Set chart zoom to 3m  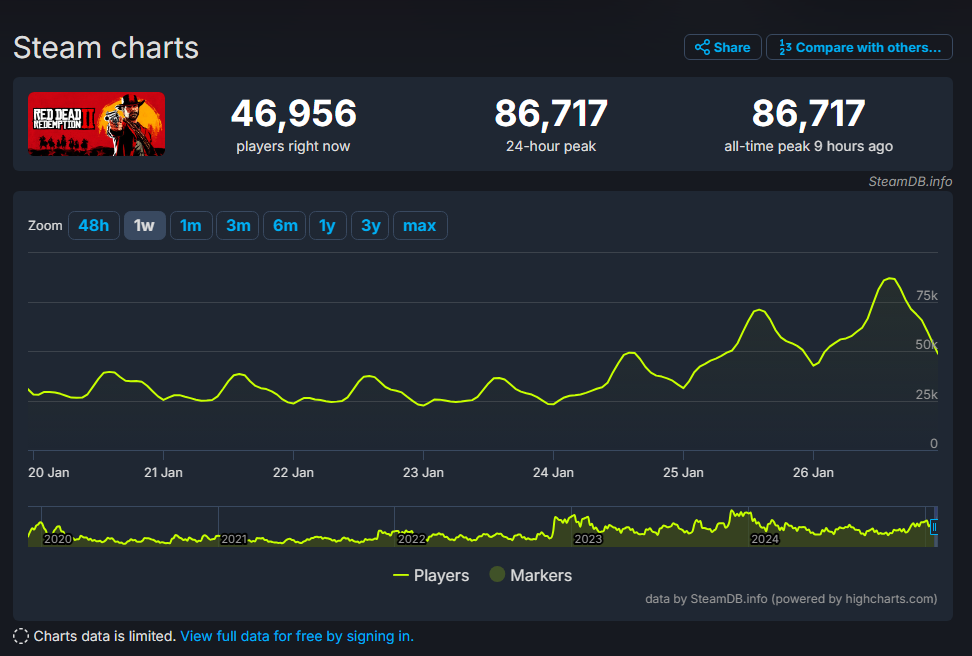[238, 226]
